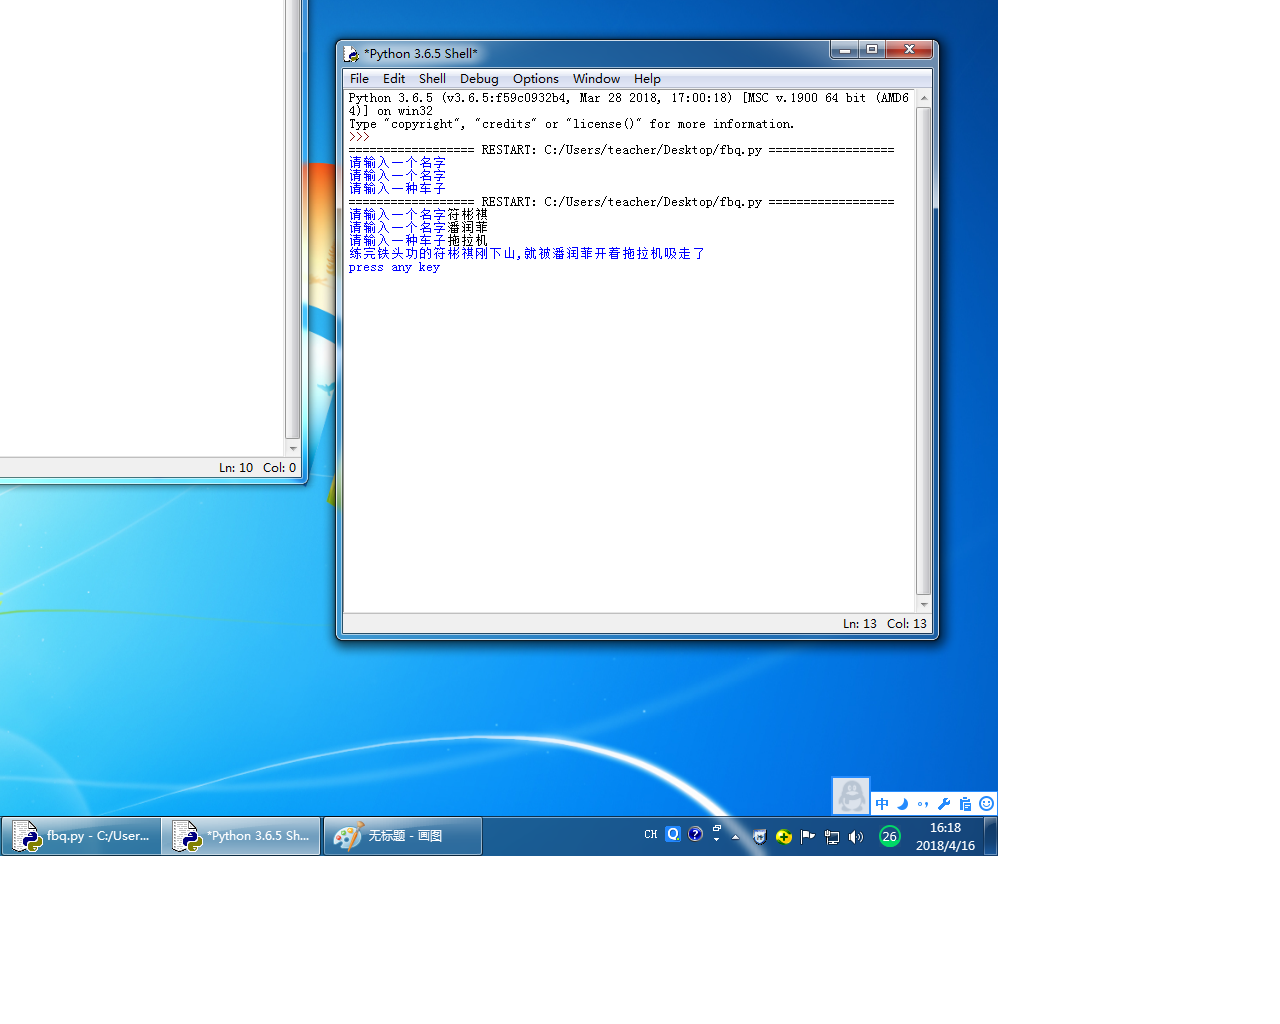Click the smiley face icon in IME bar
Screen dimensions: 1280x1024
pos(987,804)
